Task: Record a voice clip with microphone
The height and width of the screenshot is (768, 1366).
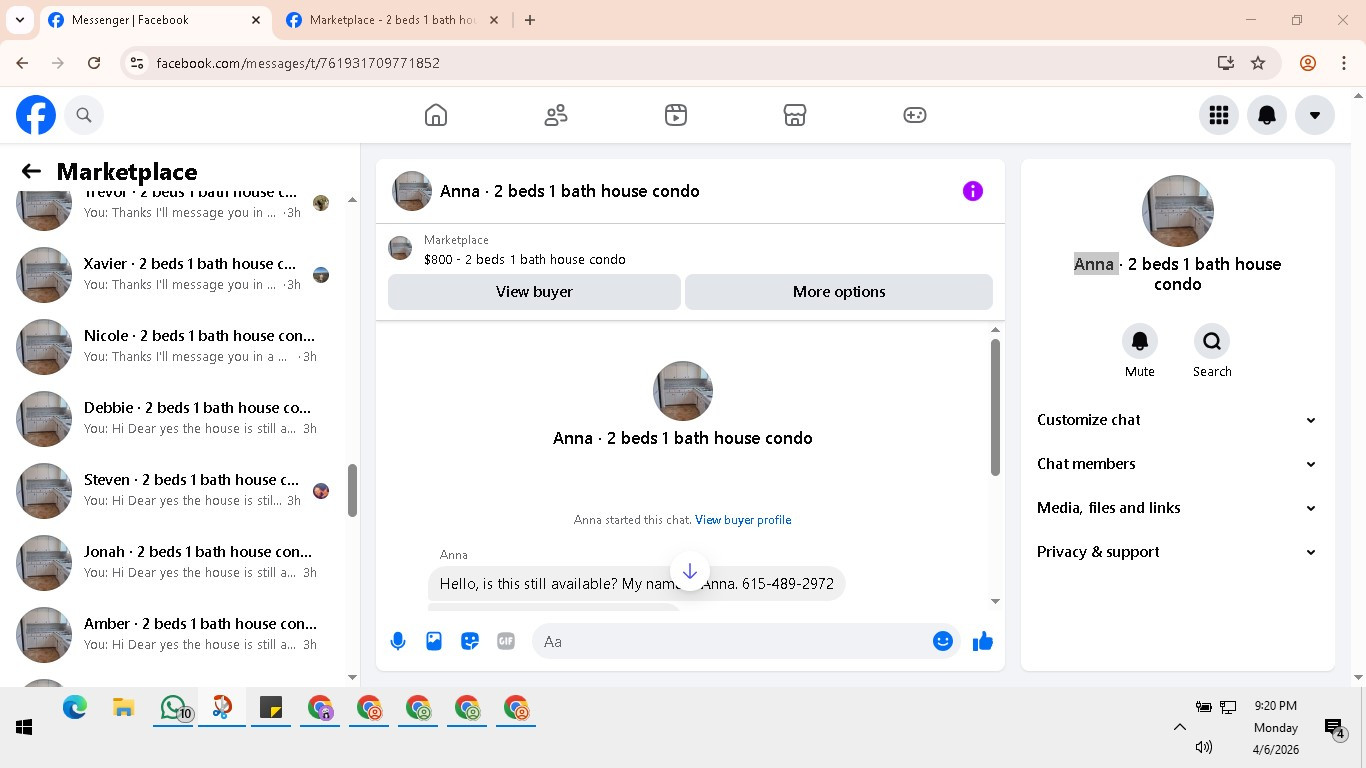Action: click(x=398, y=642)
